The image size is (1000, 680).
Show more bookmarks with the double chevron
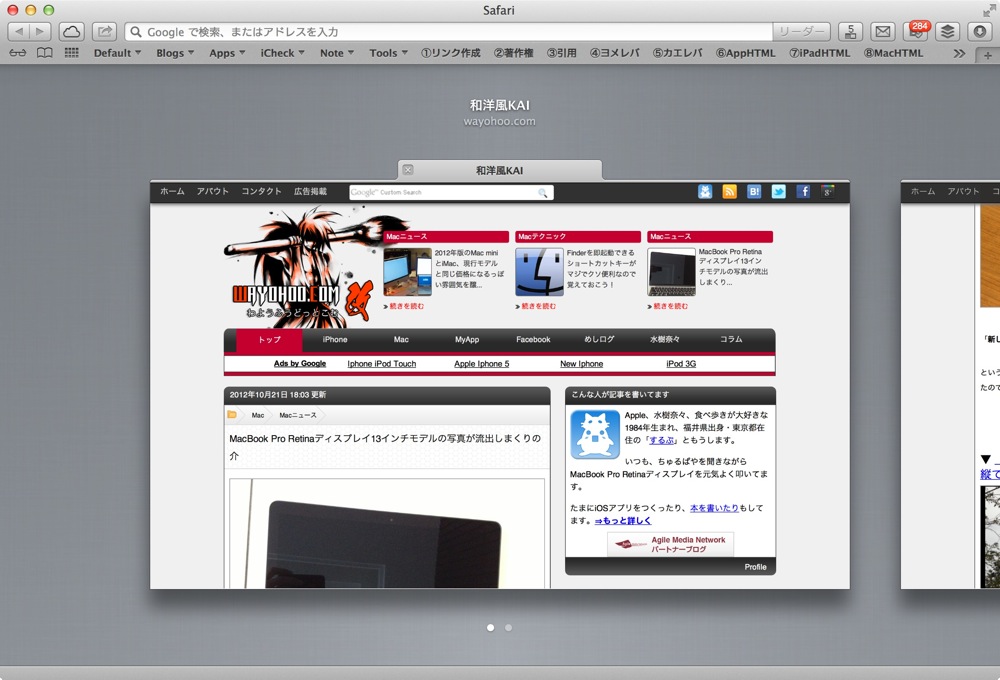(959, 54)
